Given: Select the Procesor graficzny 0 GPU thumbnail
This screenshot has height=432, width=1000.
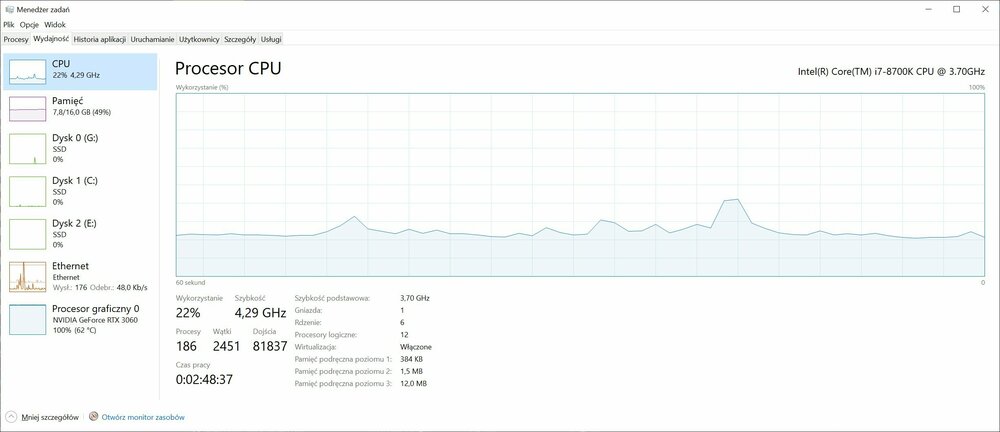Looking at the screenshot, I should pos(27,319).
